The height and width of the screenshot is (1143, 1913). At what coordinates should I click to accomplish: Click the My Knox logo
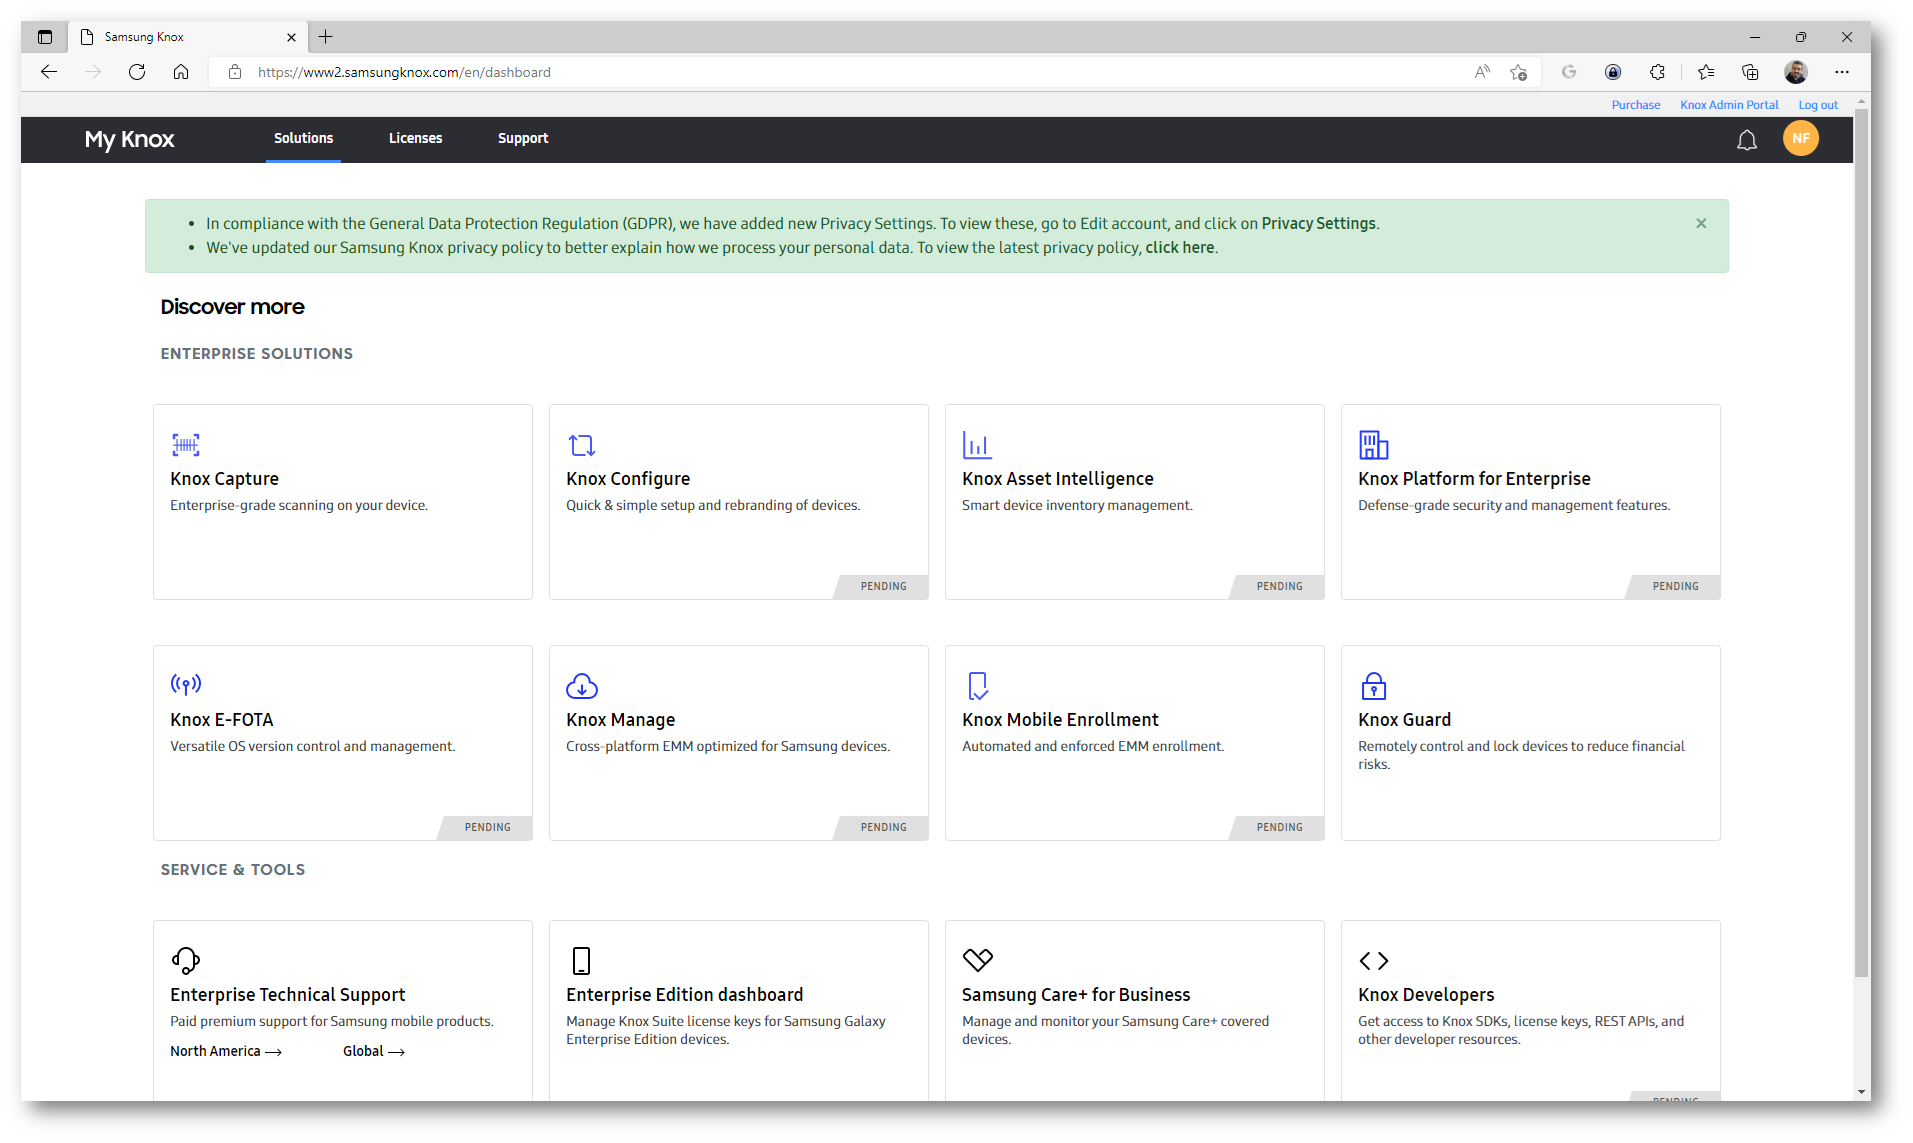(x=129, y=139)
